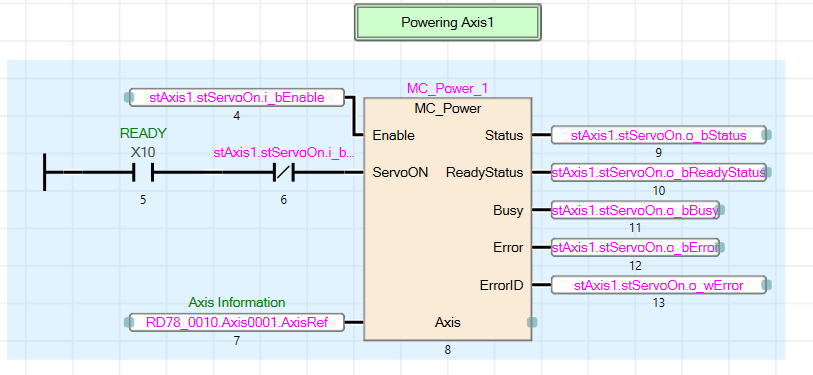Select the stAxis1.stServoOn.o_wError output variable
813x375 pixels.
pyautogui.click(x=658, y=285)
